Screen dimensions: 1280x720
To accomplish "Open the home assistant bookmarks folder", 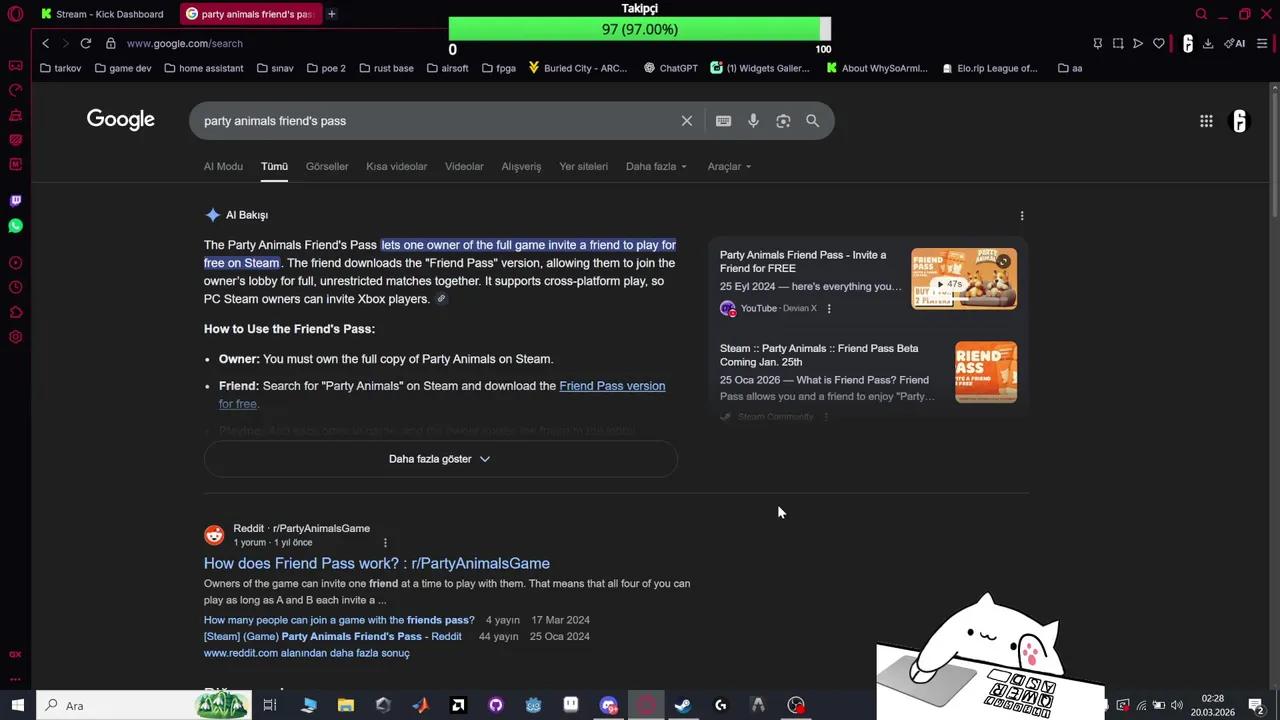I will pos(204,68).
